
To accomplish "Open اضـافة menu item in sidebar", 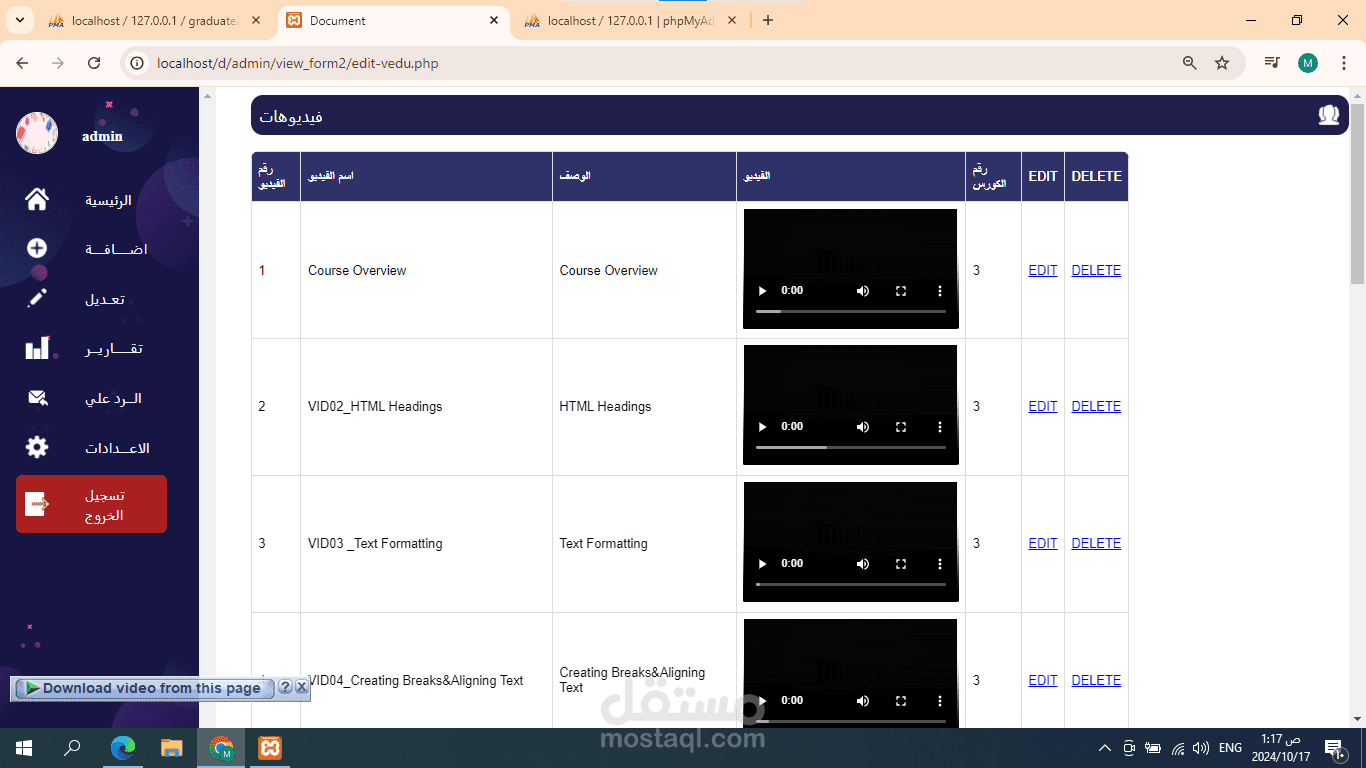I will 116,249.
